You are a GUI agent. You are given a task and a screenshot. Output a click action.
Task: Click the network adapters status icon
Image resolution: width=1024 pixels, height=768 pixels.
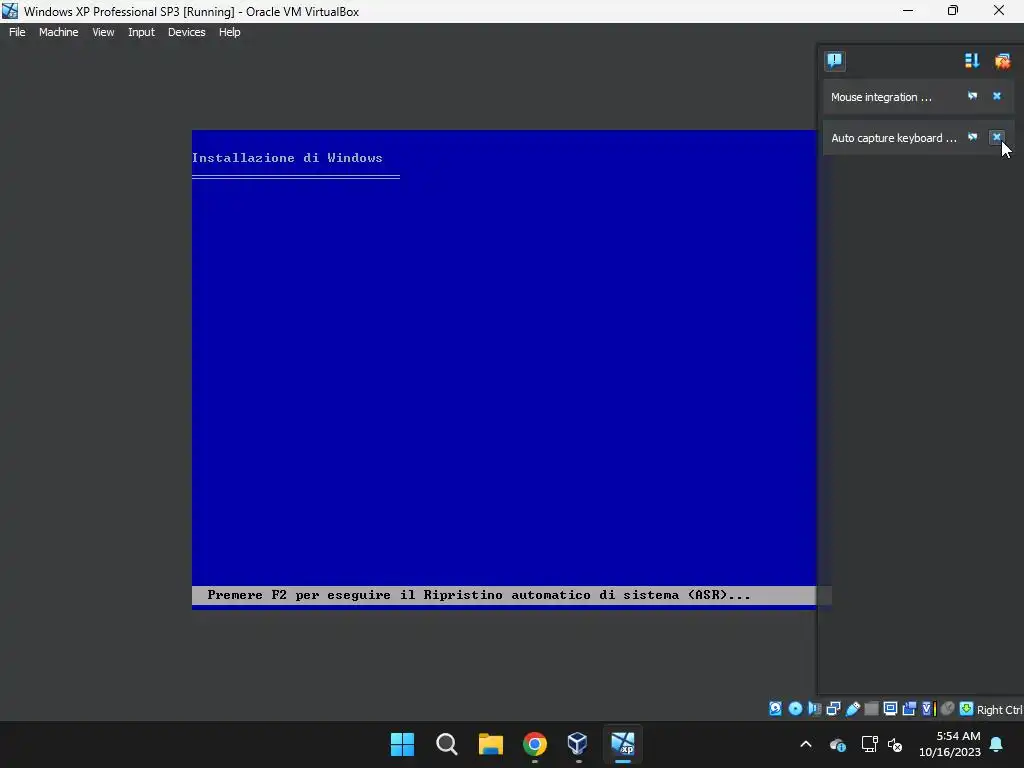click(833, 709)
